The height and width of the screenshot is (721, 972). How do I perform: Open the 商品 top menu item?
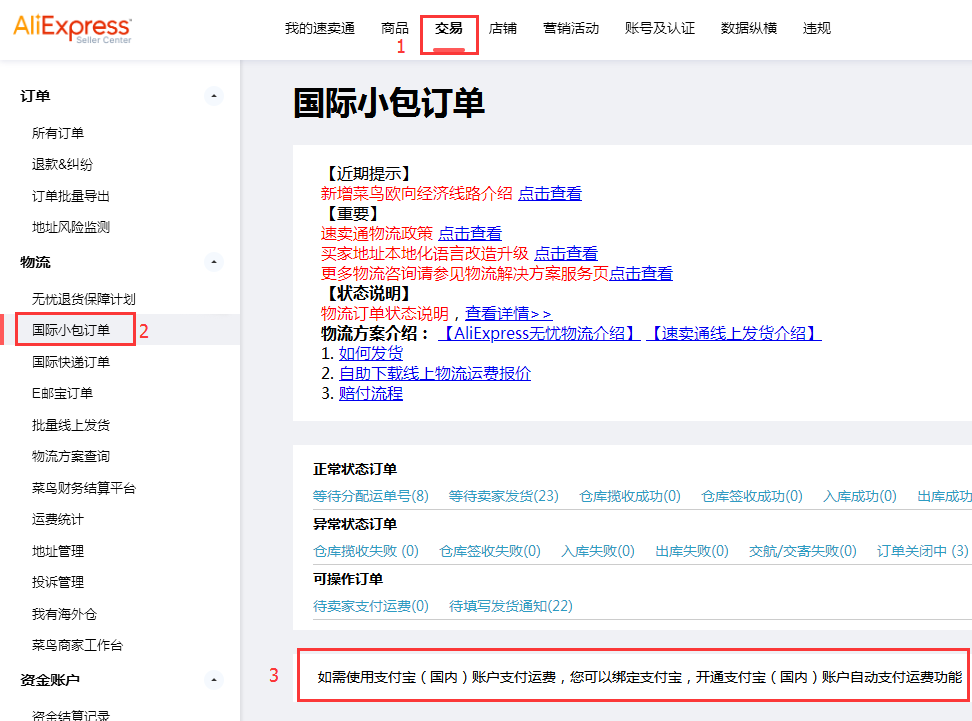(x=394, y=28)
